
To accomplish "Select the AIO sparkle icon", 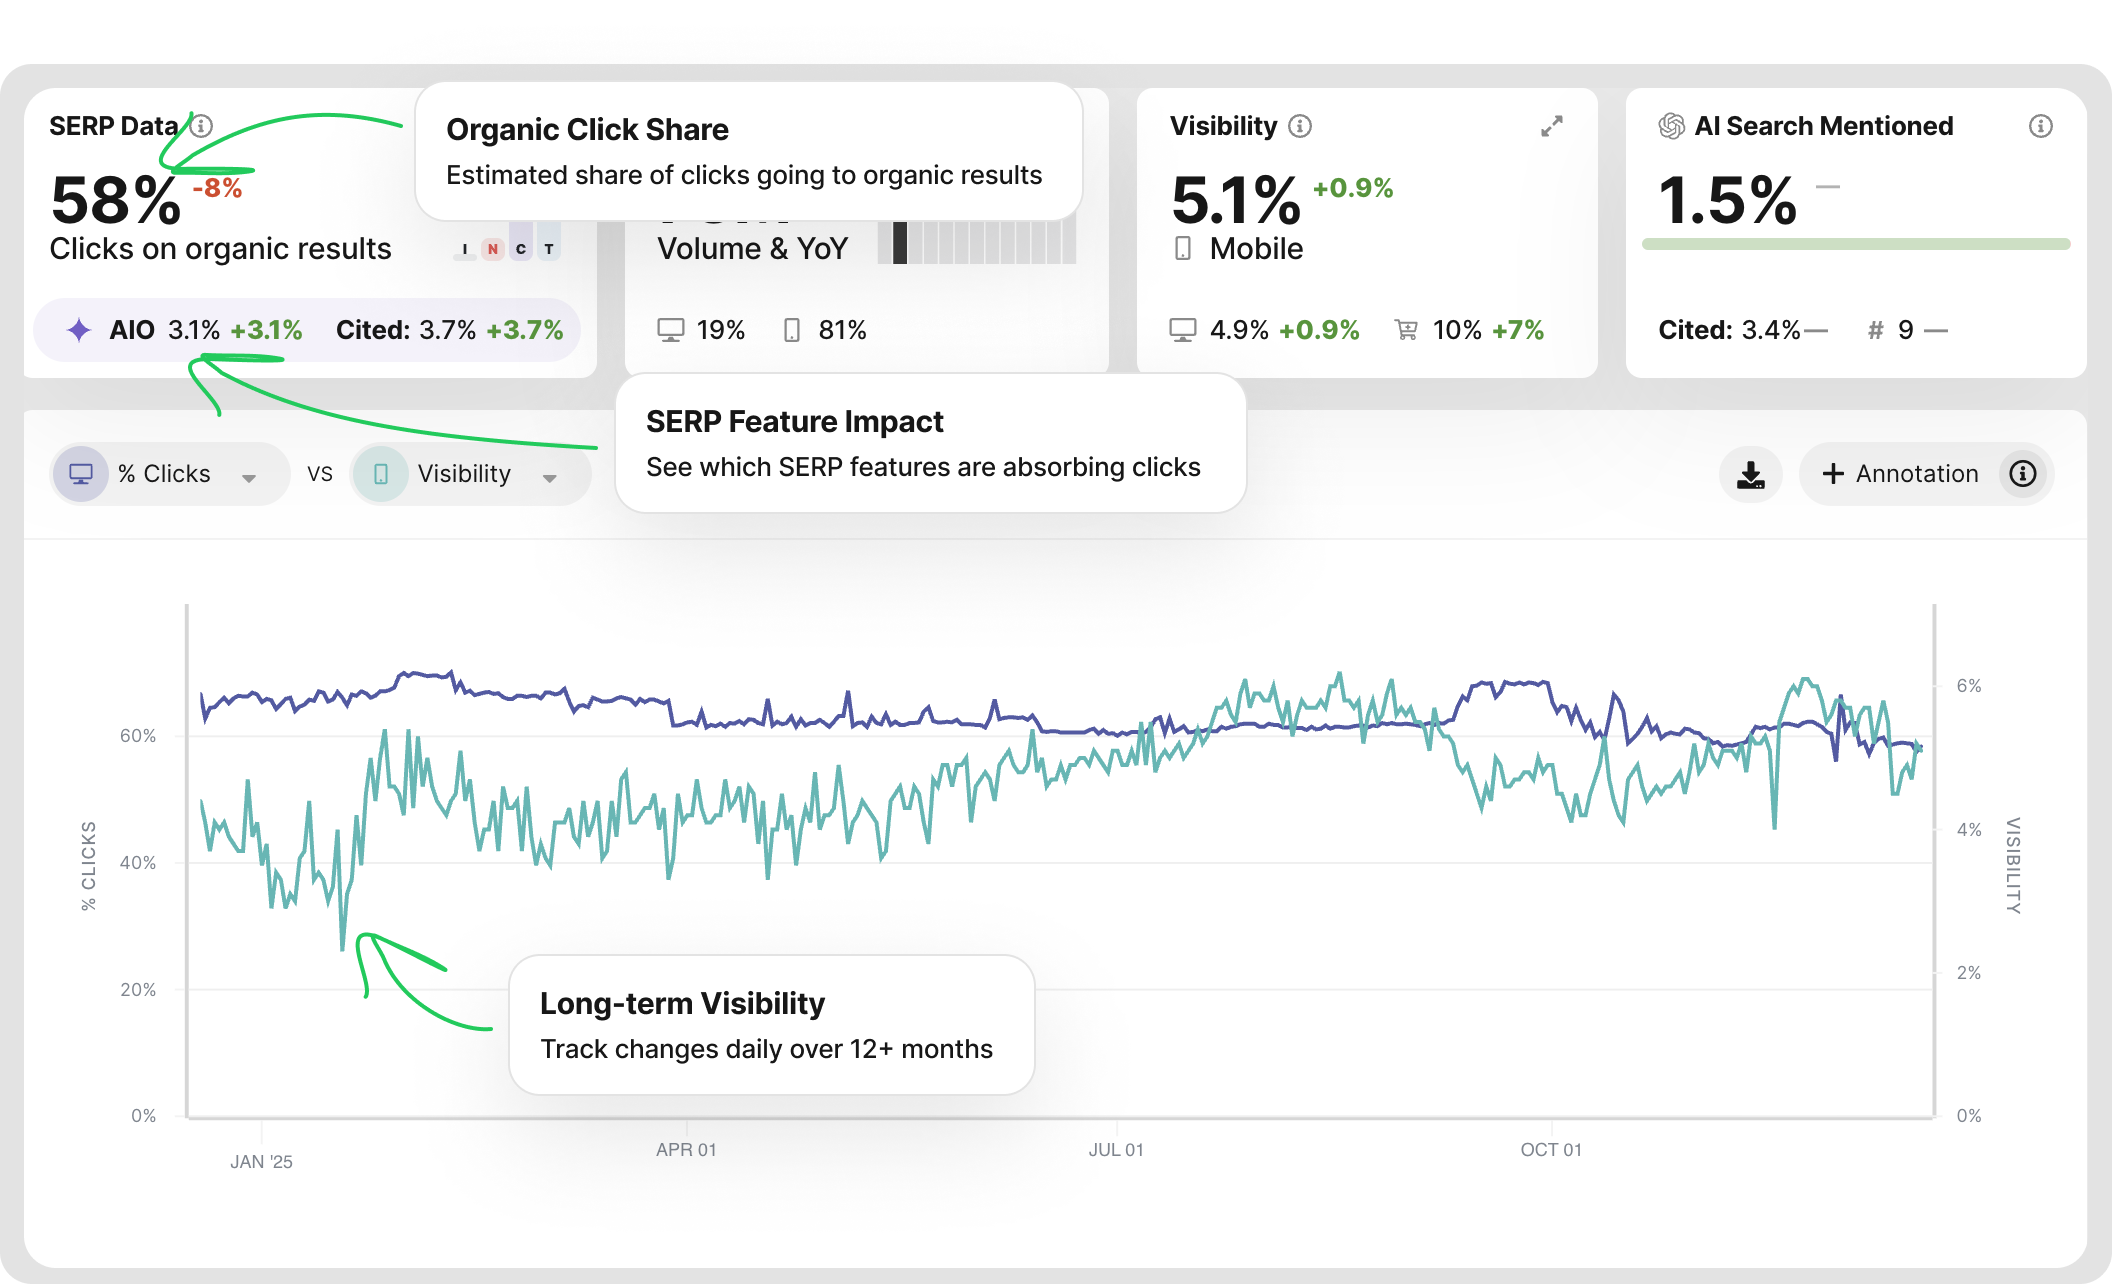I will (80, 330).
